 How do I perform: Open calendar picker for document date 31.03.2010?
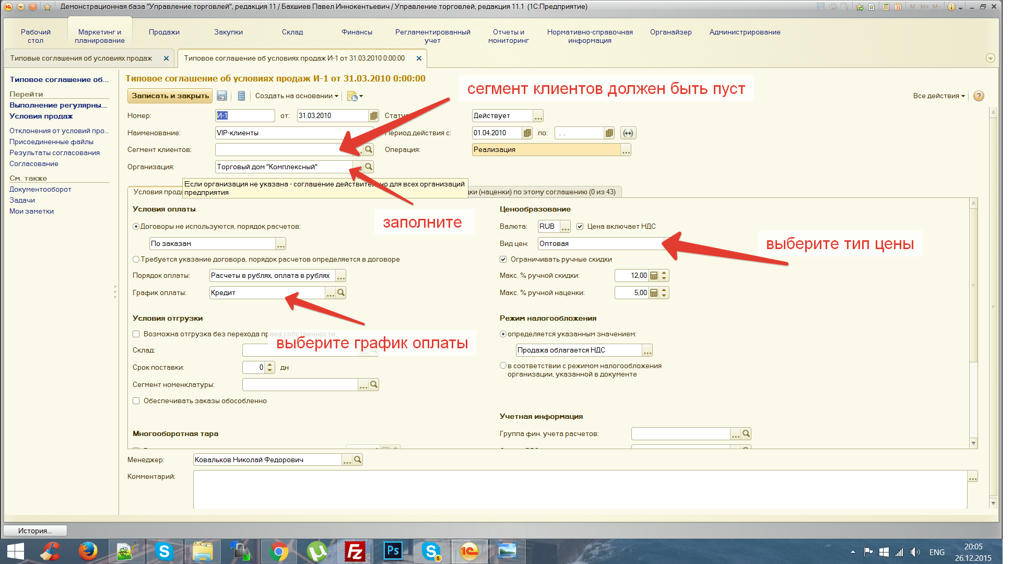373,116
